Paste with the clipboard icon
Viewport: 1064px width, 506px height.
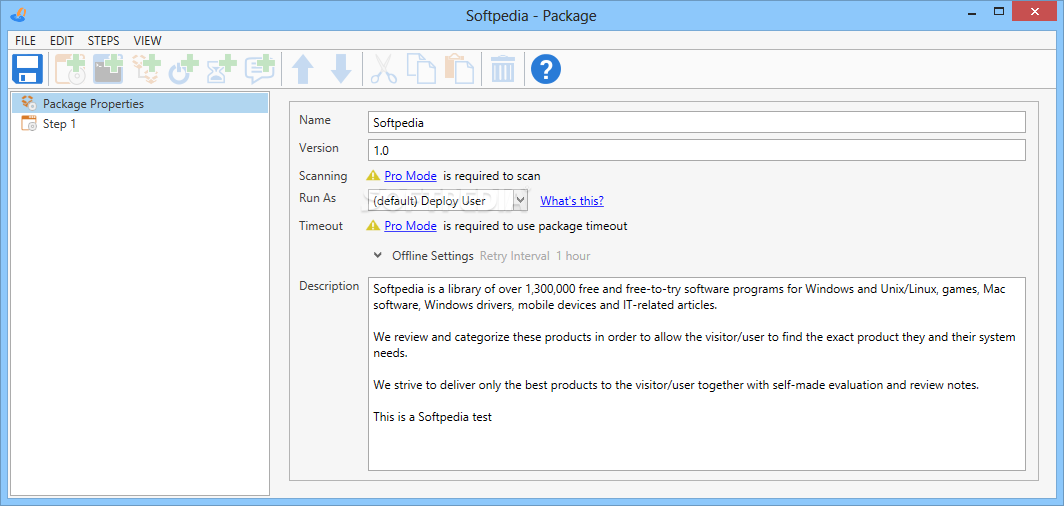point(459,69)
